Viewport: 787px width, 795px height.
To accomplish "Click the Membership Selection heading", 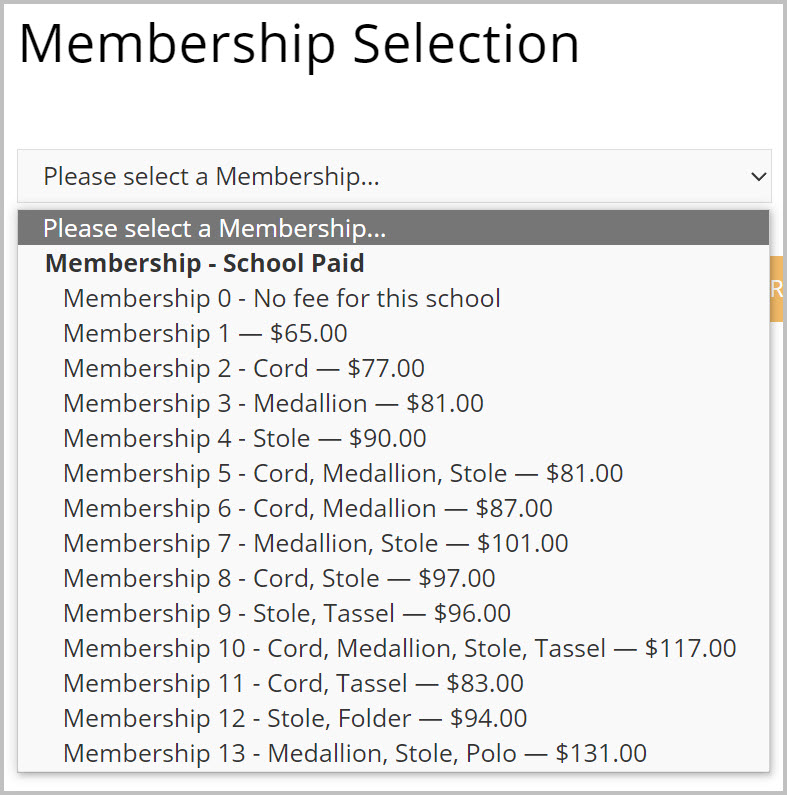I will pos(299,45).
